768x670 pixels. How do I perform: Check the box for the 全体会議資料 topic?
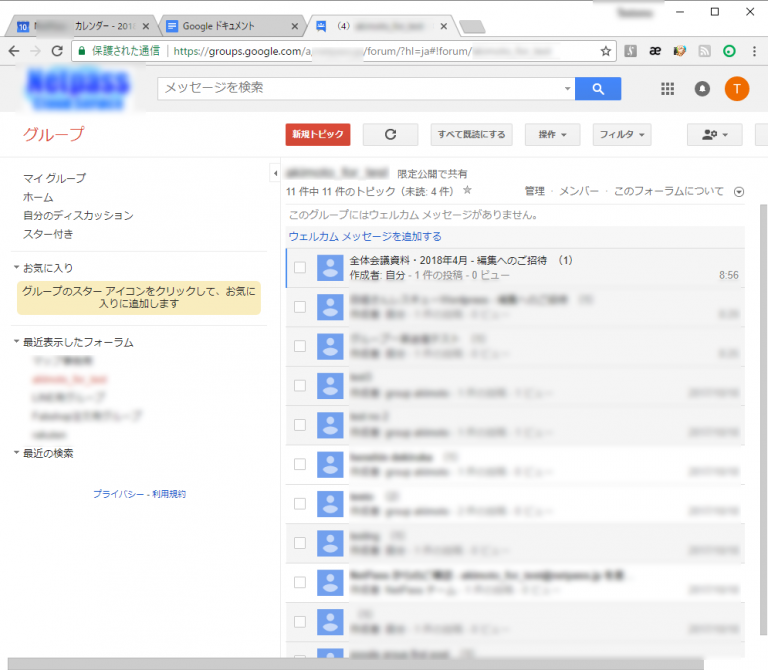[300, 267]
